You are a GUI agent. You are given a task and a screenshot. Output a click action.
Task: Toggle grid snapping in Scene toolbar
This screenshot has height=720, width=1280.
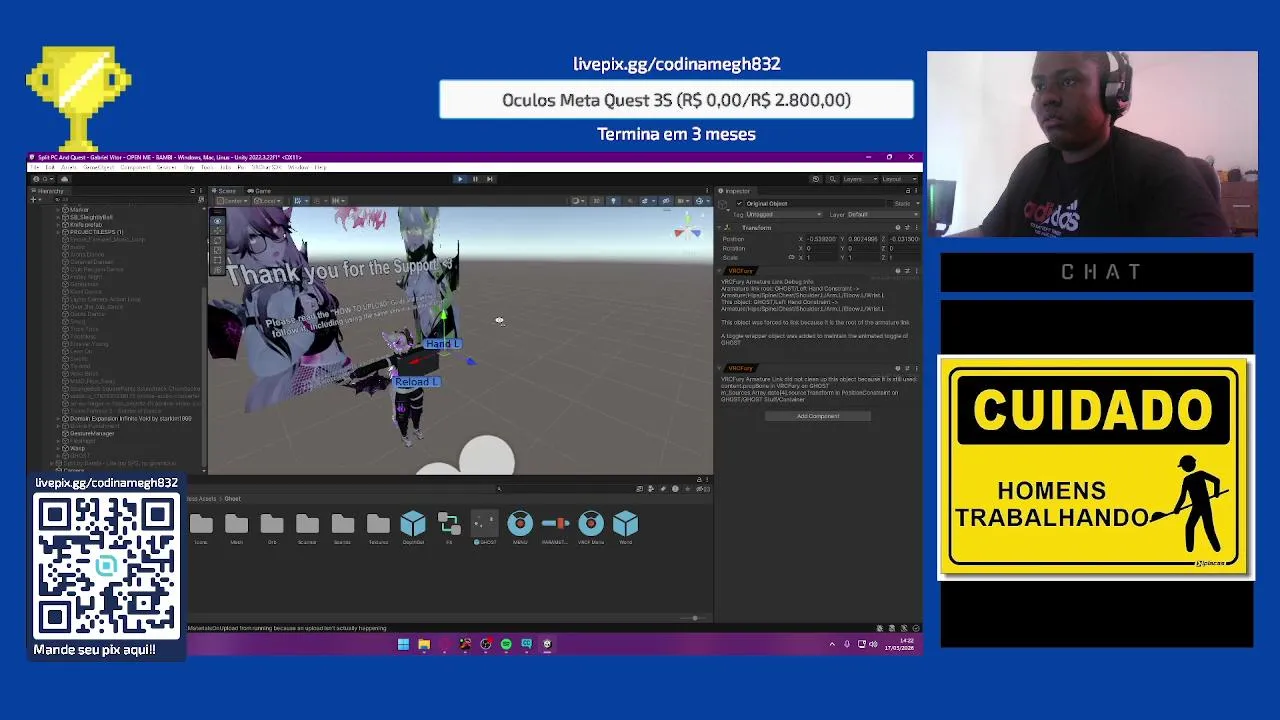point(317,201)
